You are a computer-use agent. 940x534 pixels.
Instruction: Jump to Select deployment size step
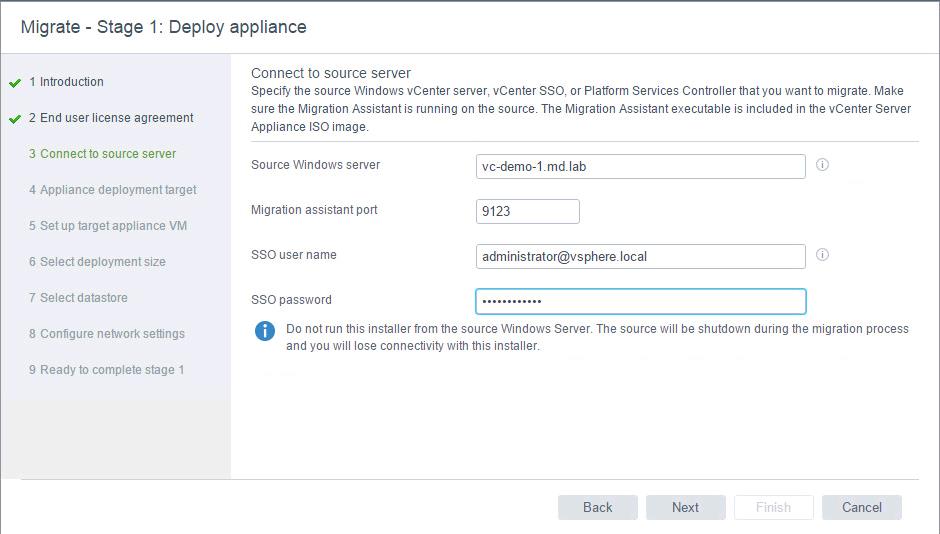coord(97,261)
